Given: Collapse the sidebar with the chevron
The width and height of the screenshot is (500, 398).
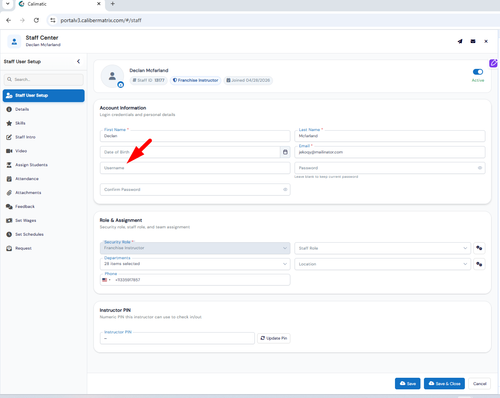Looking at the screenshot, I should [78, 61].
